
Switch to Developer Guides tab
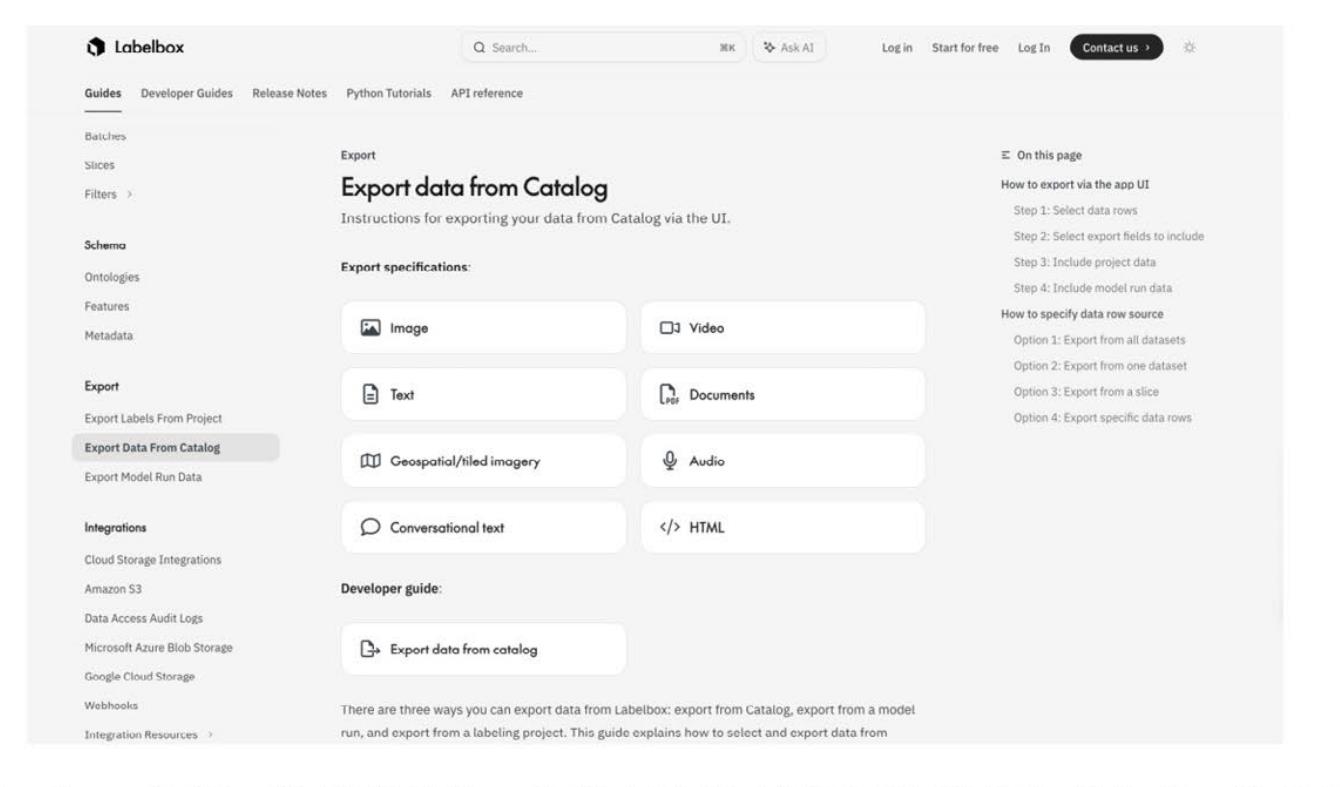coord(187,93)
